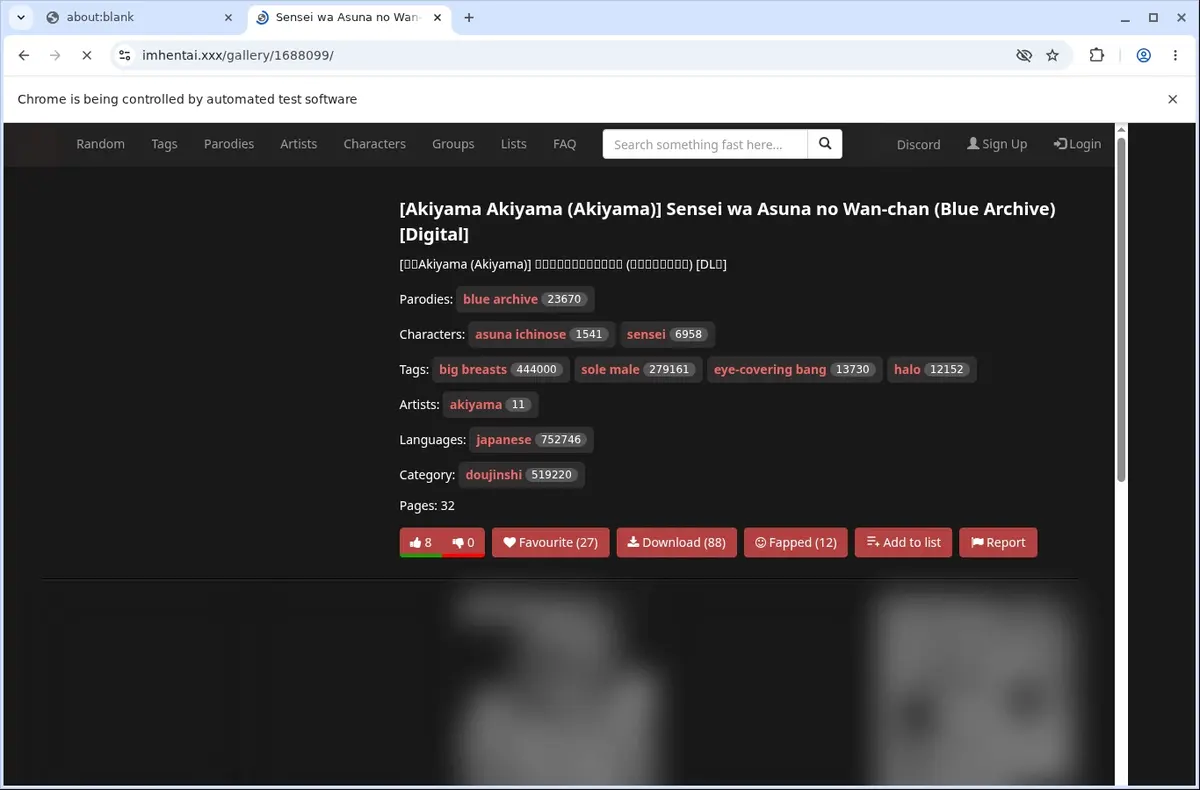
Task: Switch to the about:blank tab
Action: click(139, 17)
